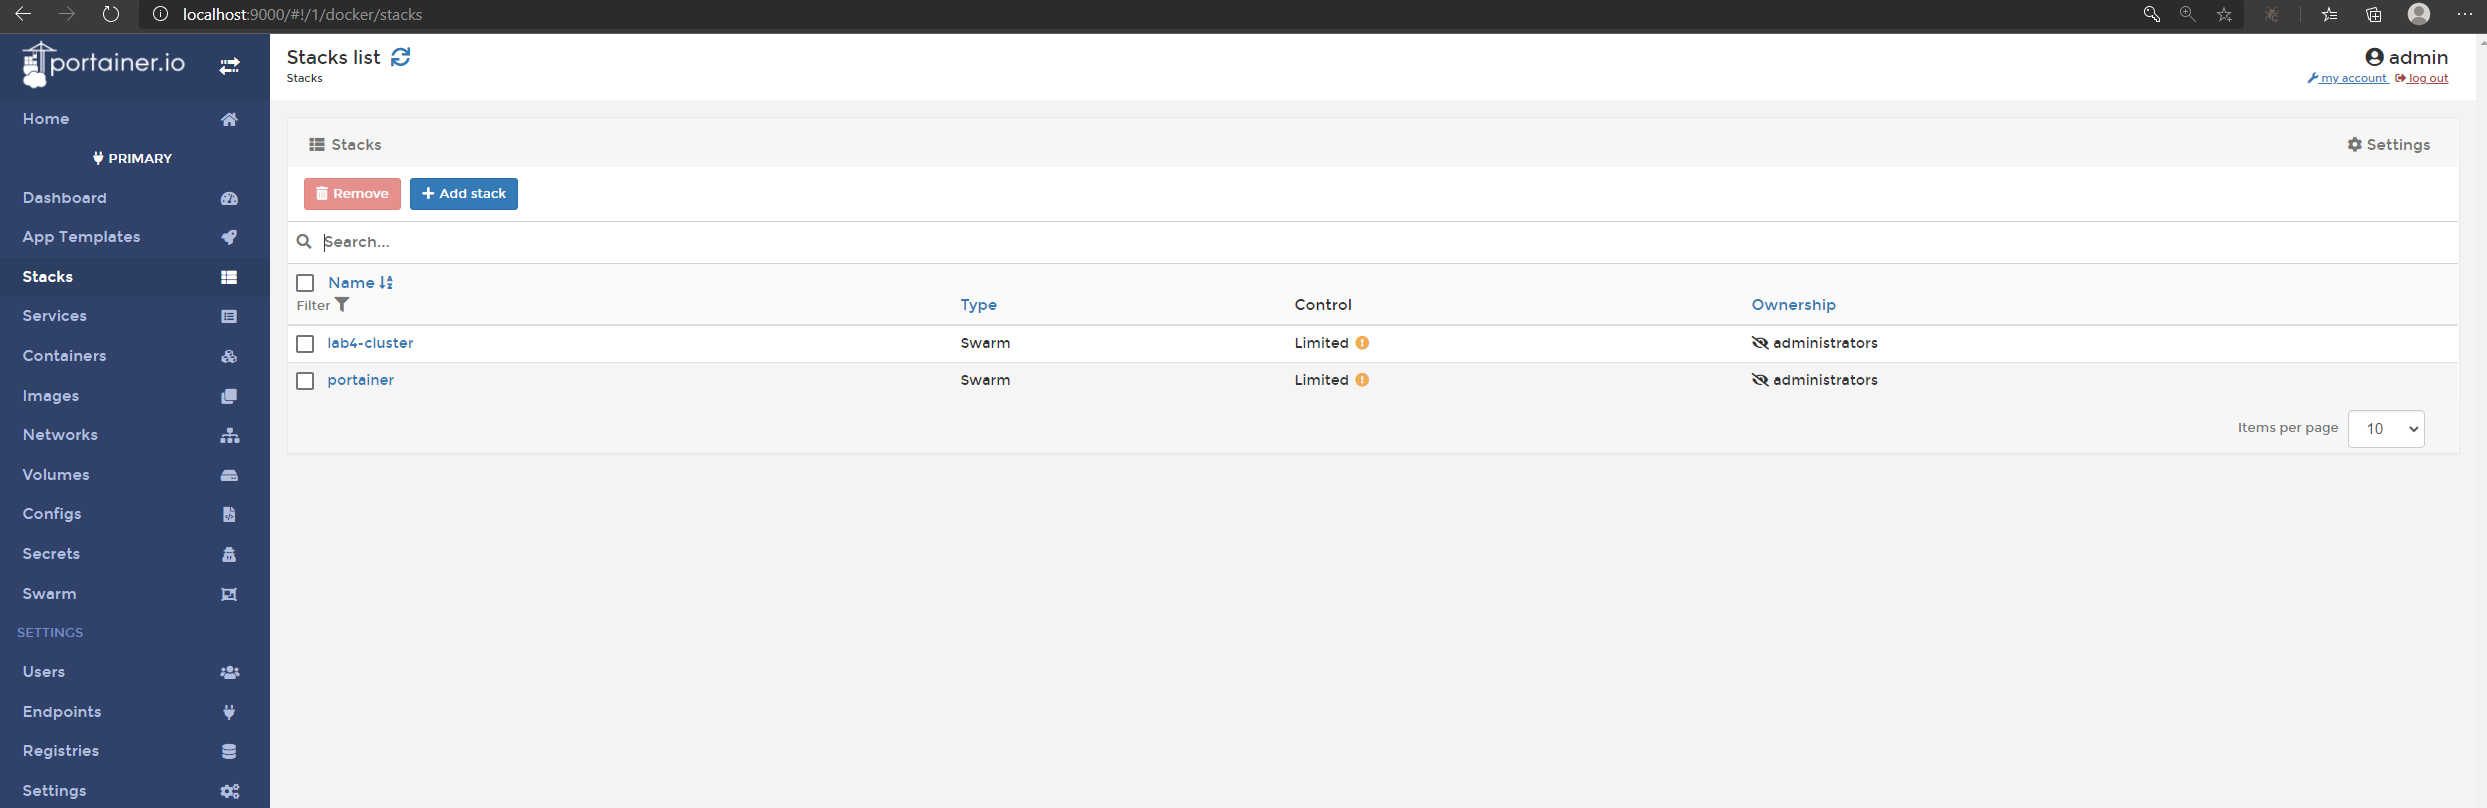
Task: Click the Settings cogs icon in sidebar
Action: click(229, 791)
